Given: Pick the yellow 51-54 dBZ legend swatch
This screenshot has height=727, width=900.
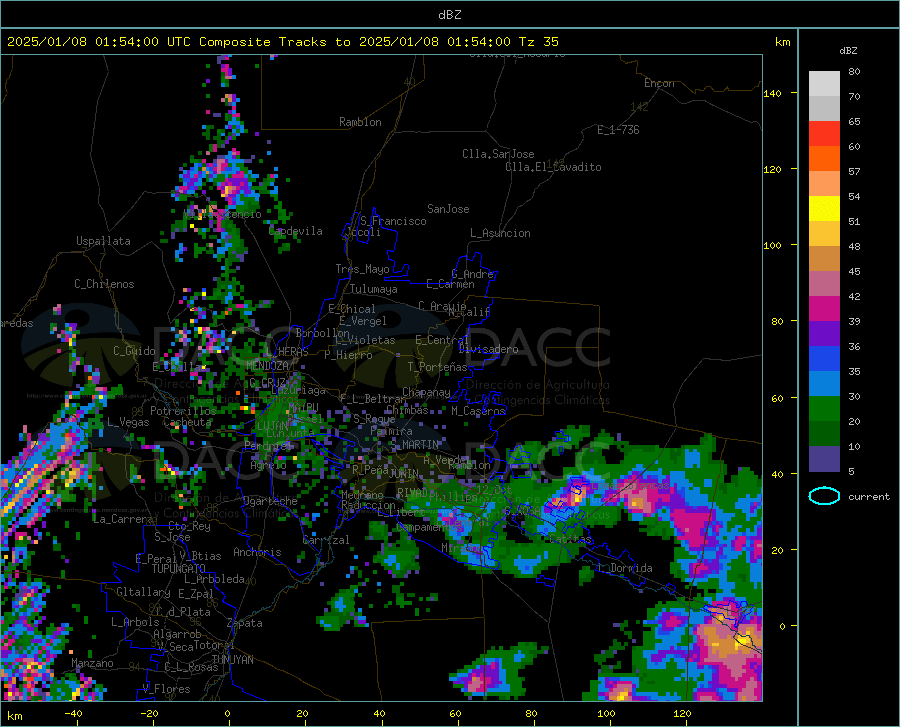Looking at the screenshot, I should tap(824, 209).
